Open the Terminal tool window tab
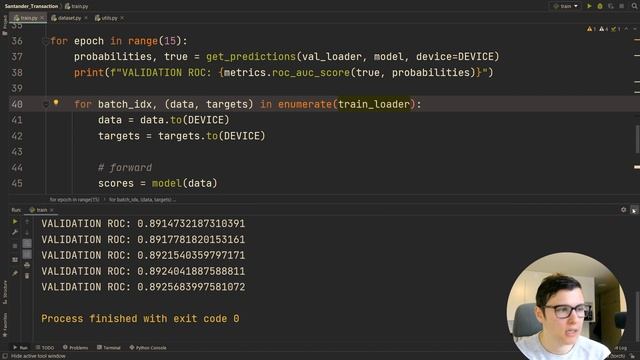Screen dimensions: 640x360 109,347
